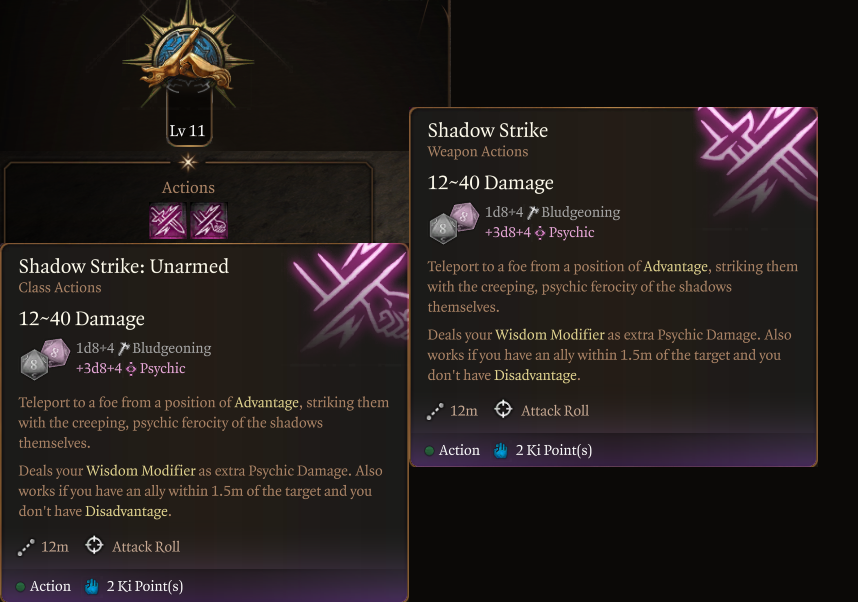Select the right Shadow Strike action icon under Actions
This screenshot has height=602, width=858.
point(208,221)
